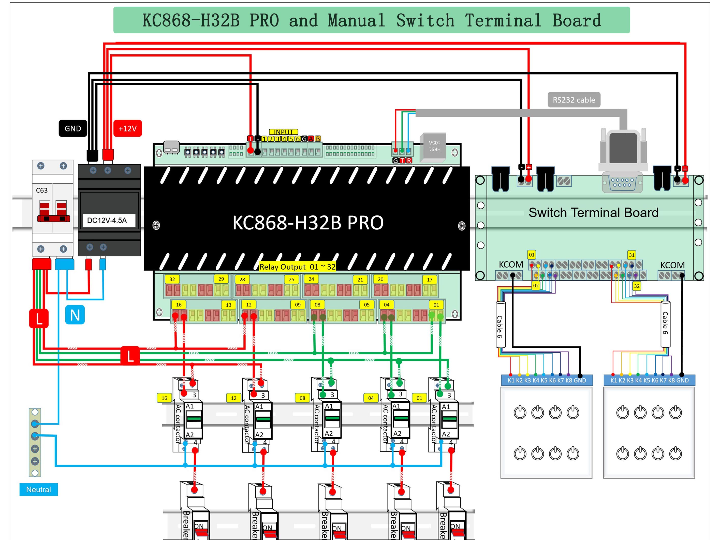Click the red L terminal under the C63 breaker

(41, 264)
